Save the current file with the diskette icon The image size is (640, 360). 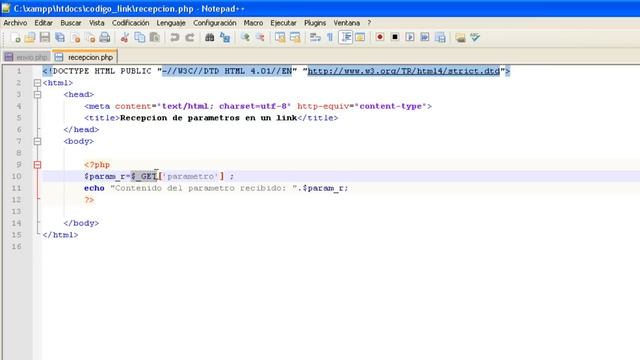[45, 38]
